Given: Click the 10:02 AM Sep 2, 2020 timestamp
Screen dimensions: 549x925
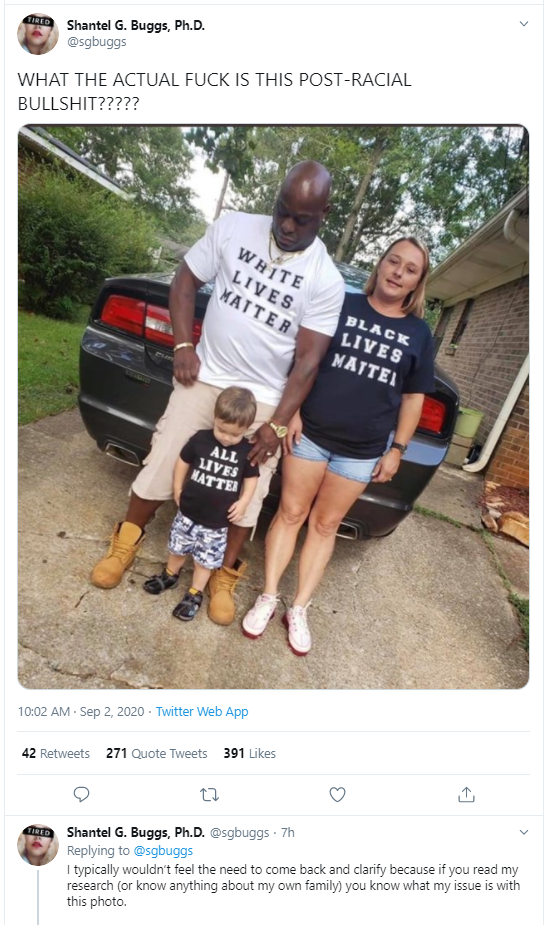Looking at the screenshot, I should [x=81, y=711].
